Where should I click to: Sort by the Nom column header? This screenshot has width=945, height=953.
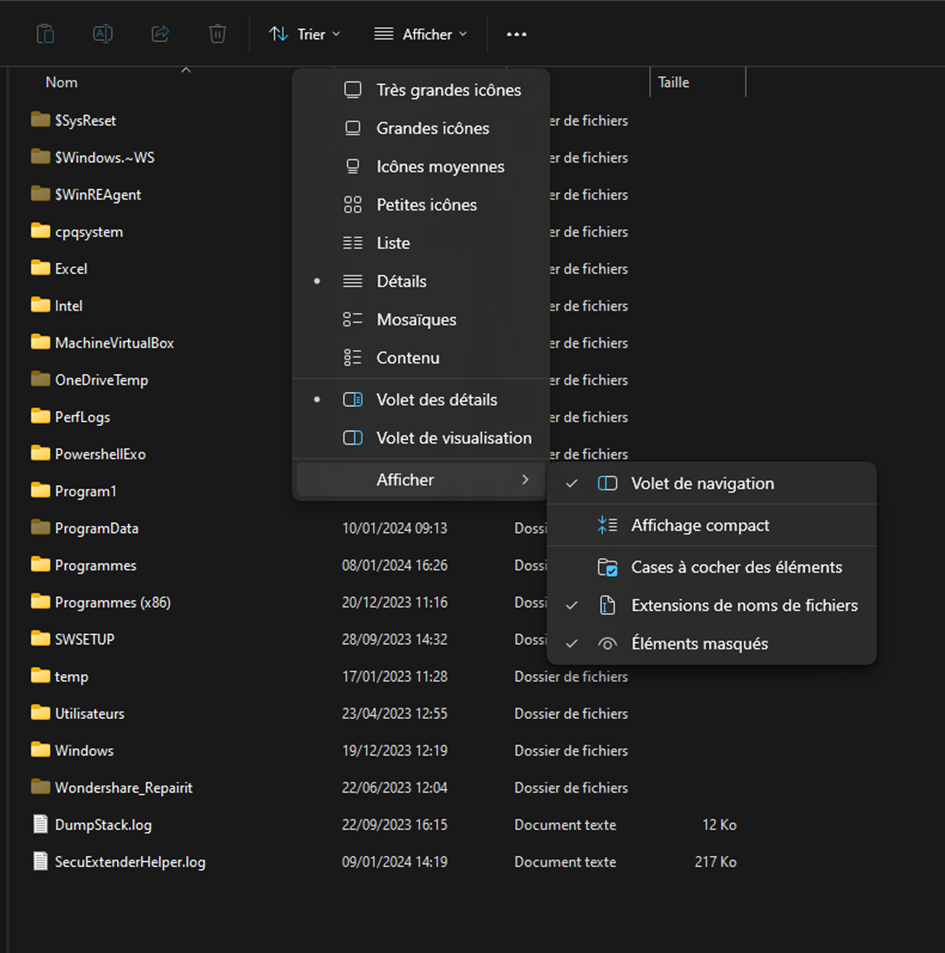tap(62, 83)
